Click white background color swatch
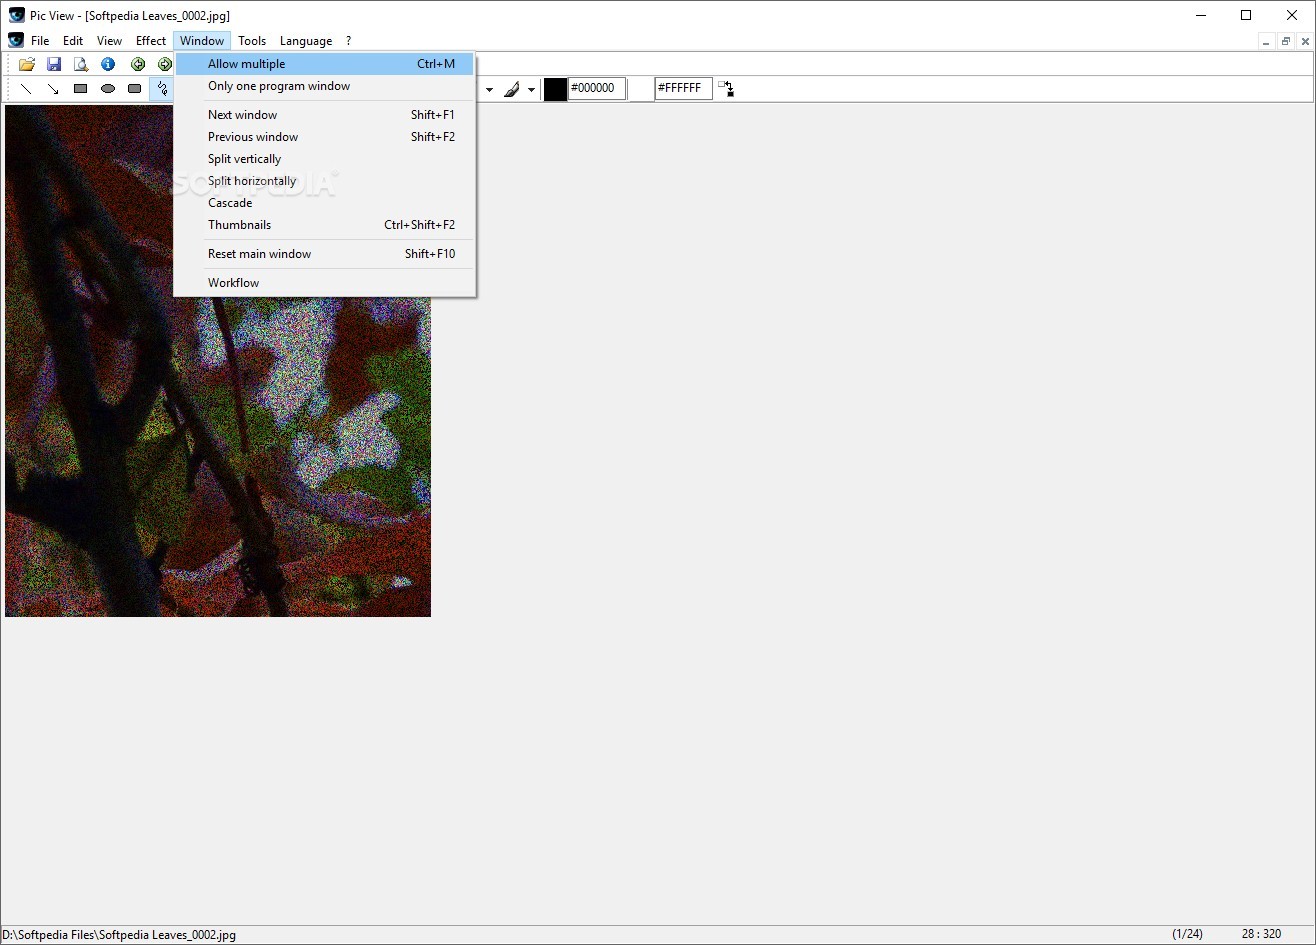Viewport: 1316px width, 945px height. tap(641, 89)
